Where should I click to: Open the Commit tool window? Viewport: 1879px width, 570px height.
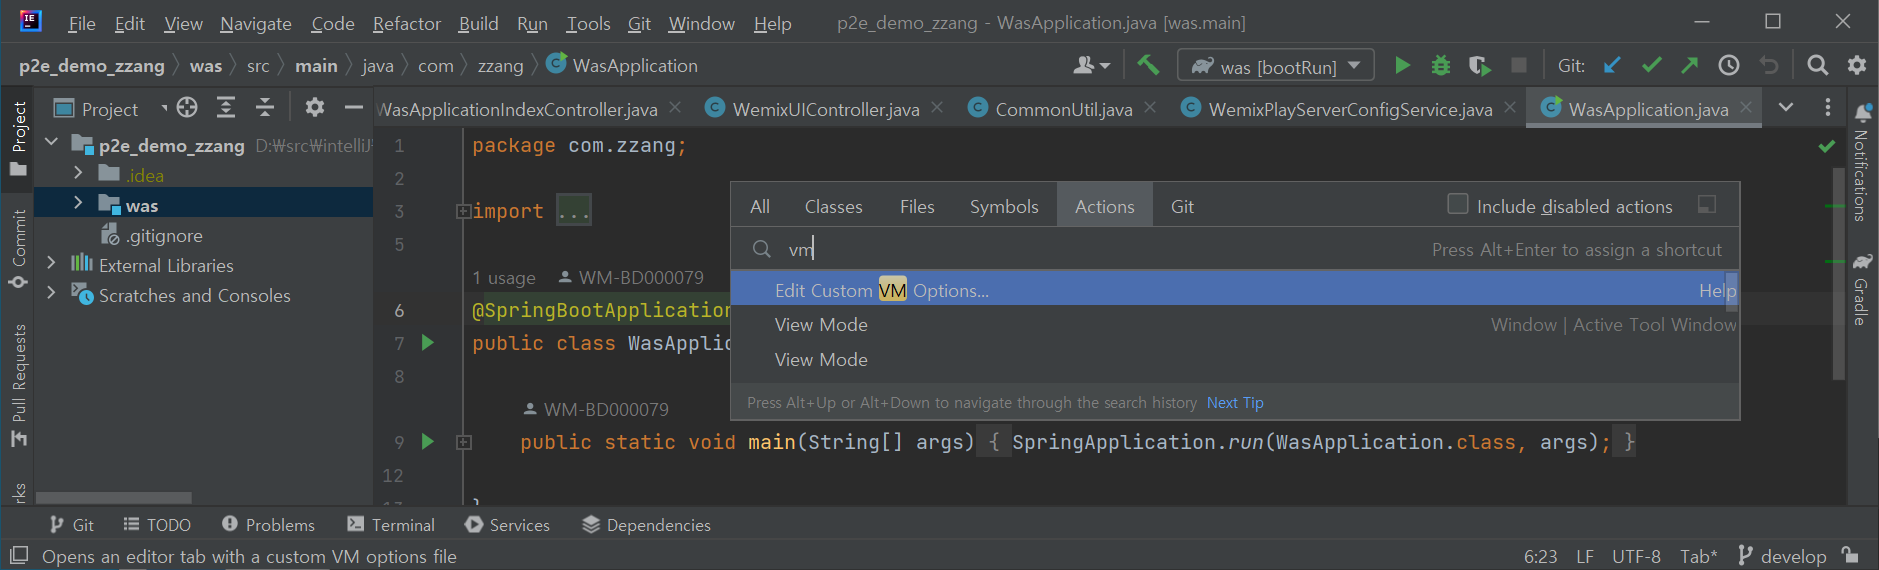18,249
